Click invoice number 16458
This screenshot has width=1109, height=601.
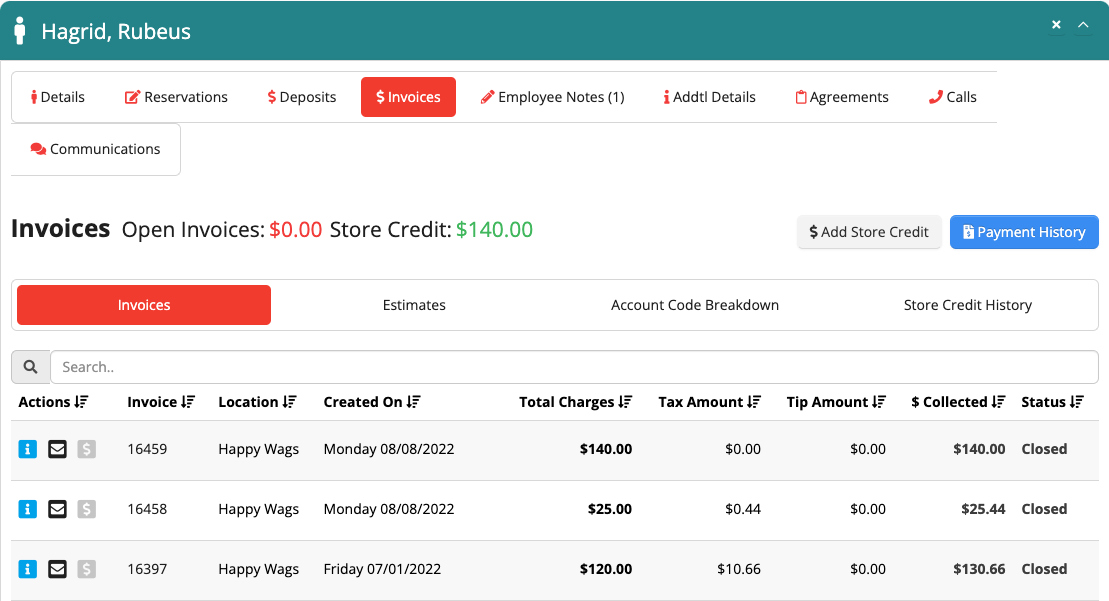[147, 509]
